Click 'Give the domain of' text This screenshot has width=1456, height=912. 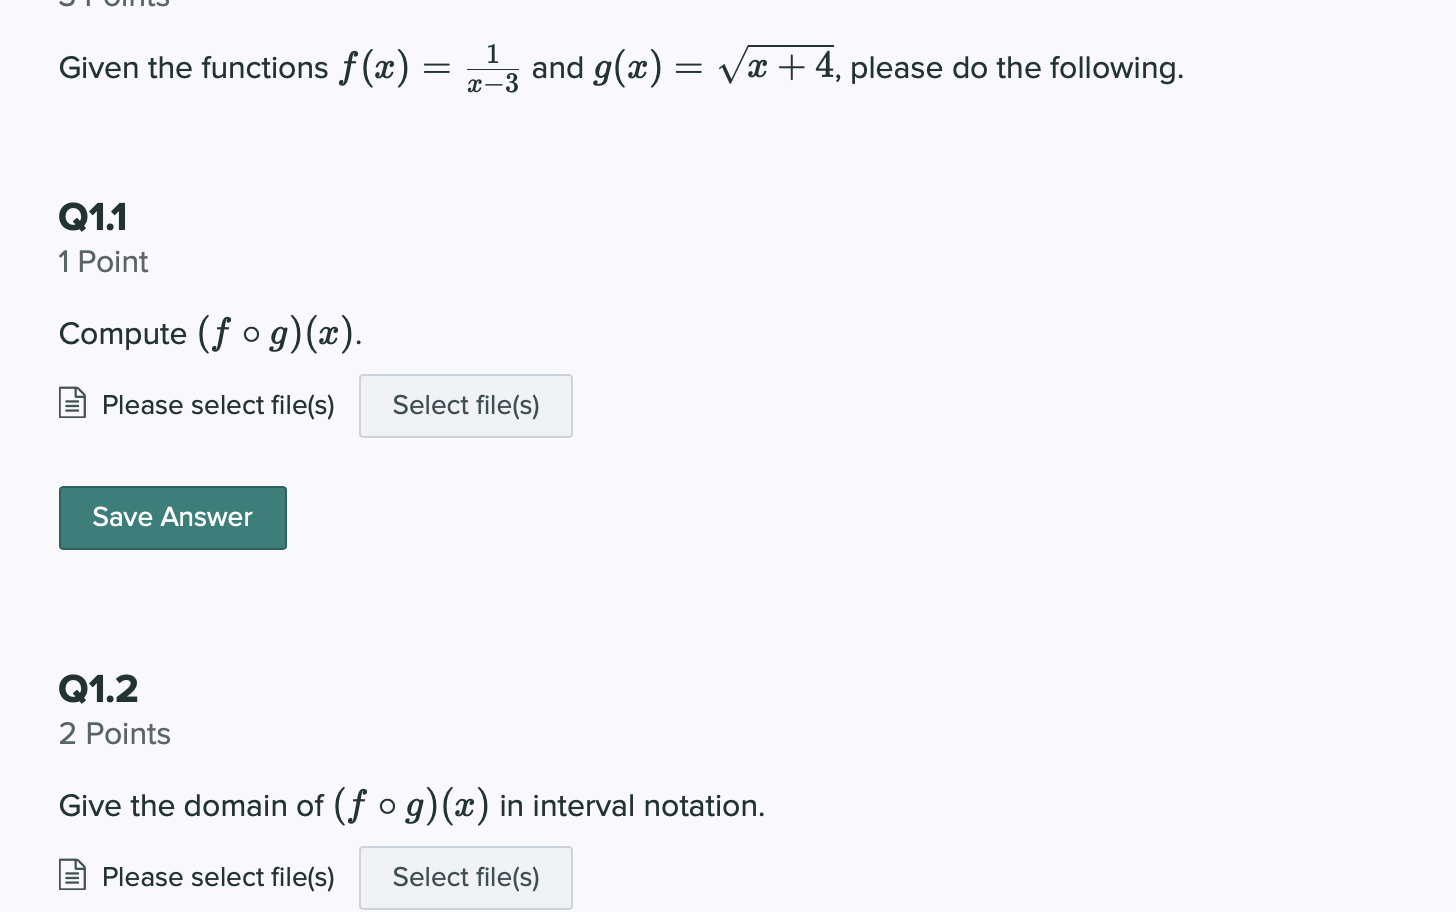click(191, 806)
